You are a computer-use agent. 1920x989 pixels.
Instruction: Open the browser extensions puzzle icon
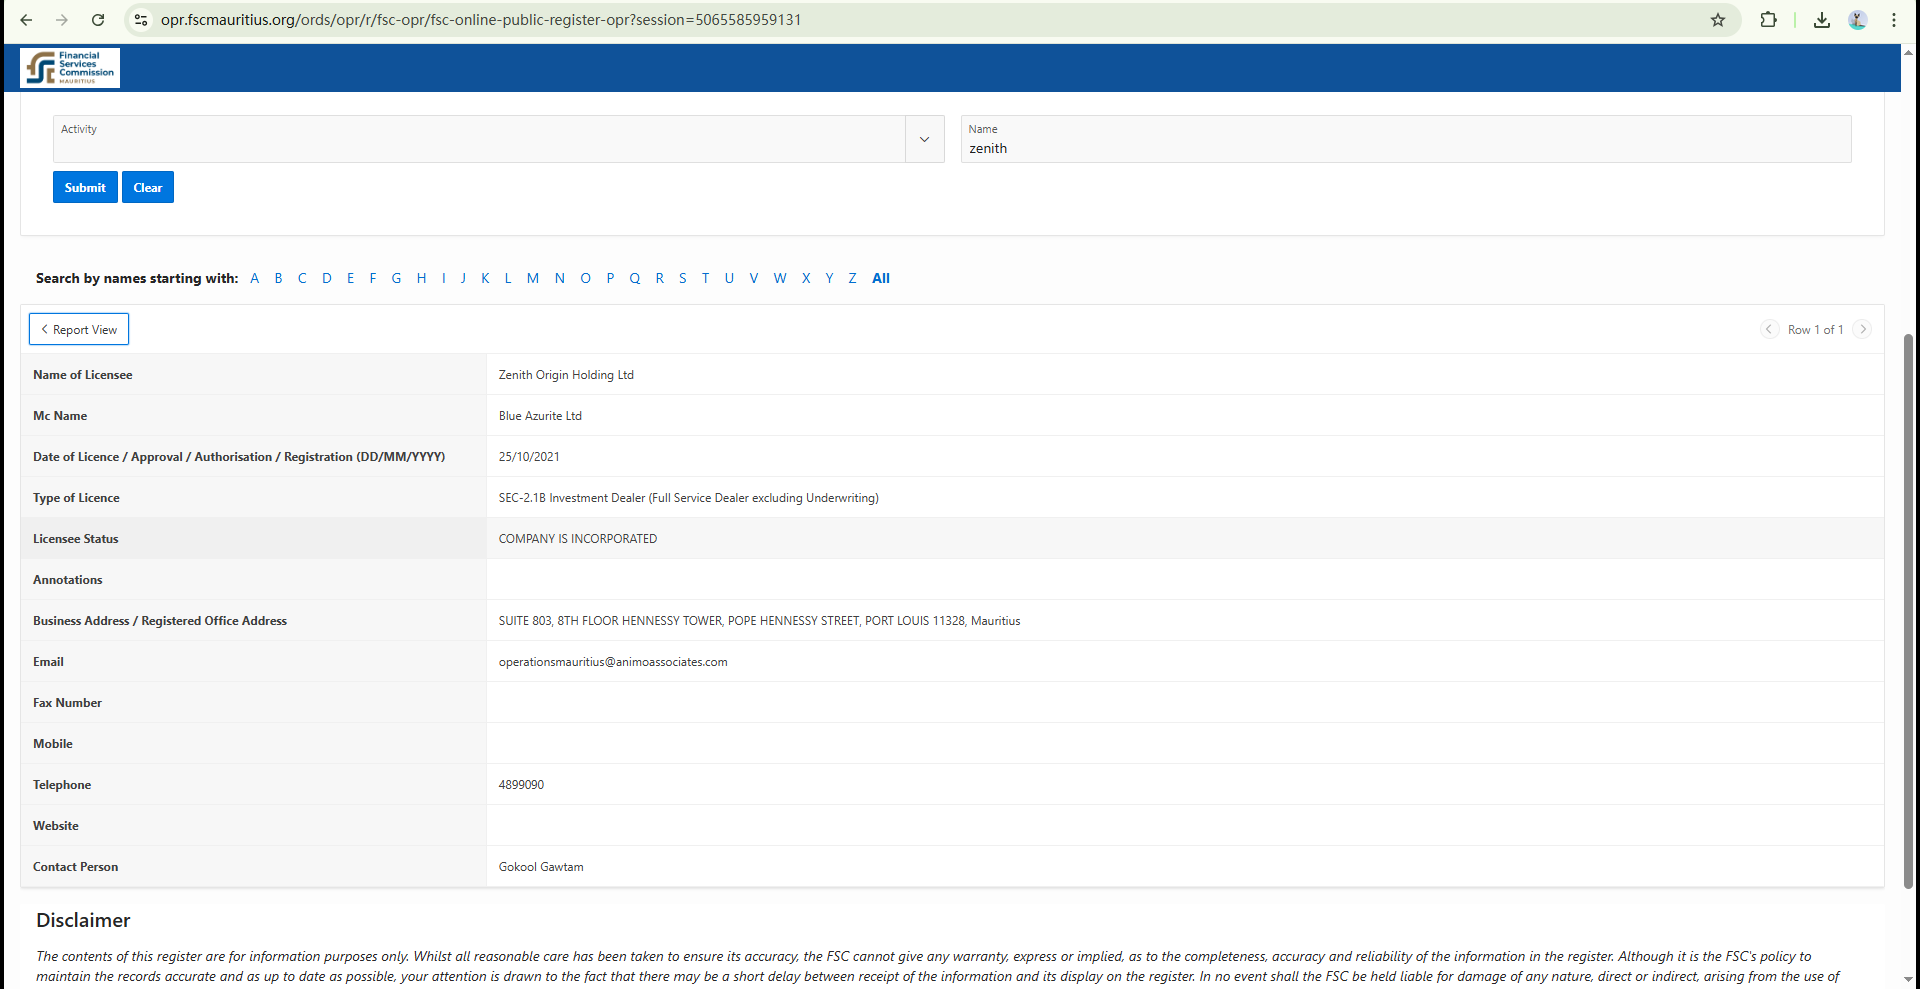(x=1768, y=20)
